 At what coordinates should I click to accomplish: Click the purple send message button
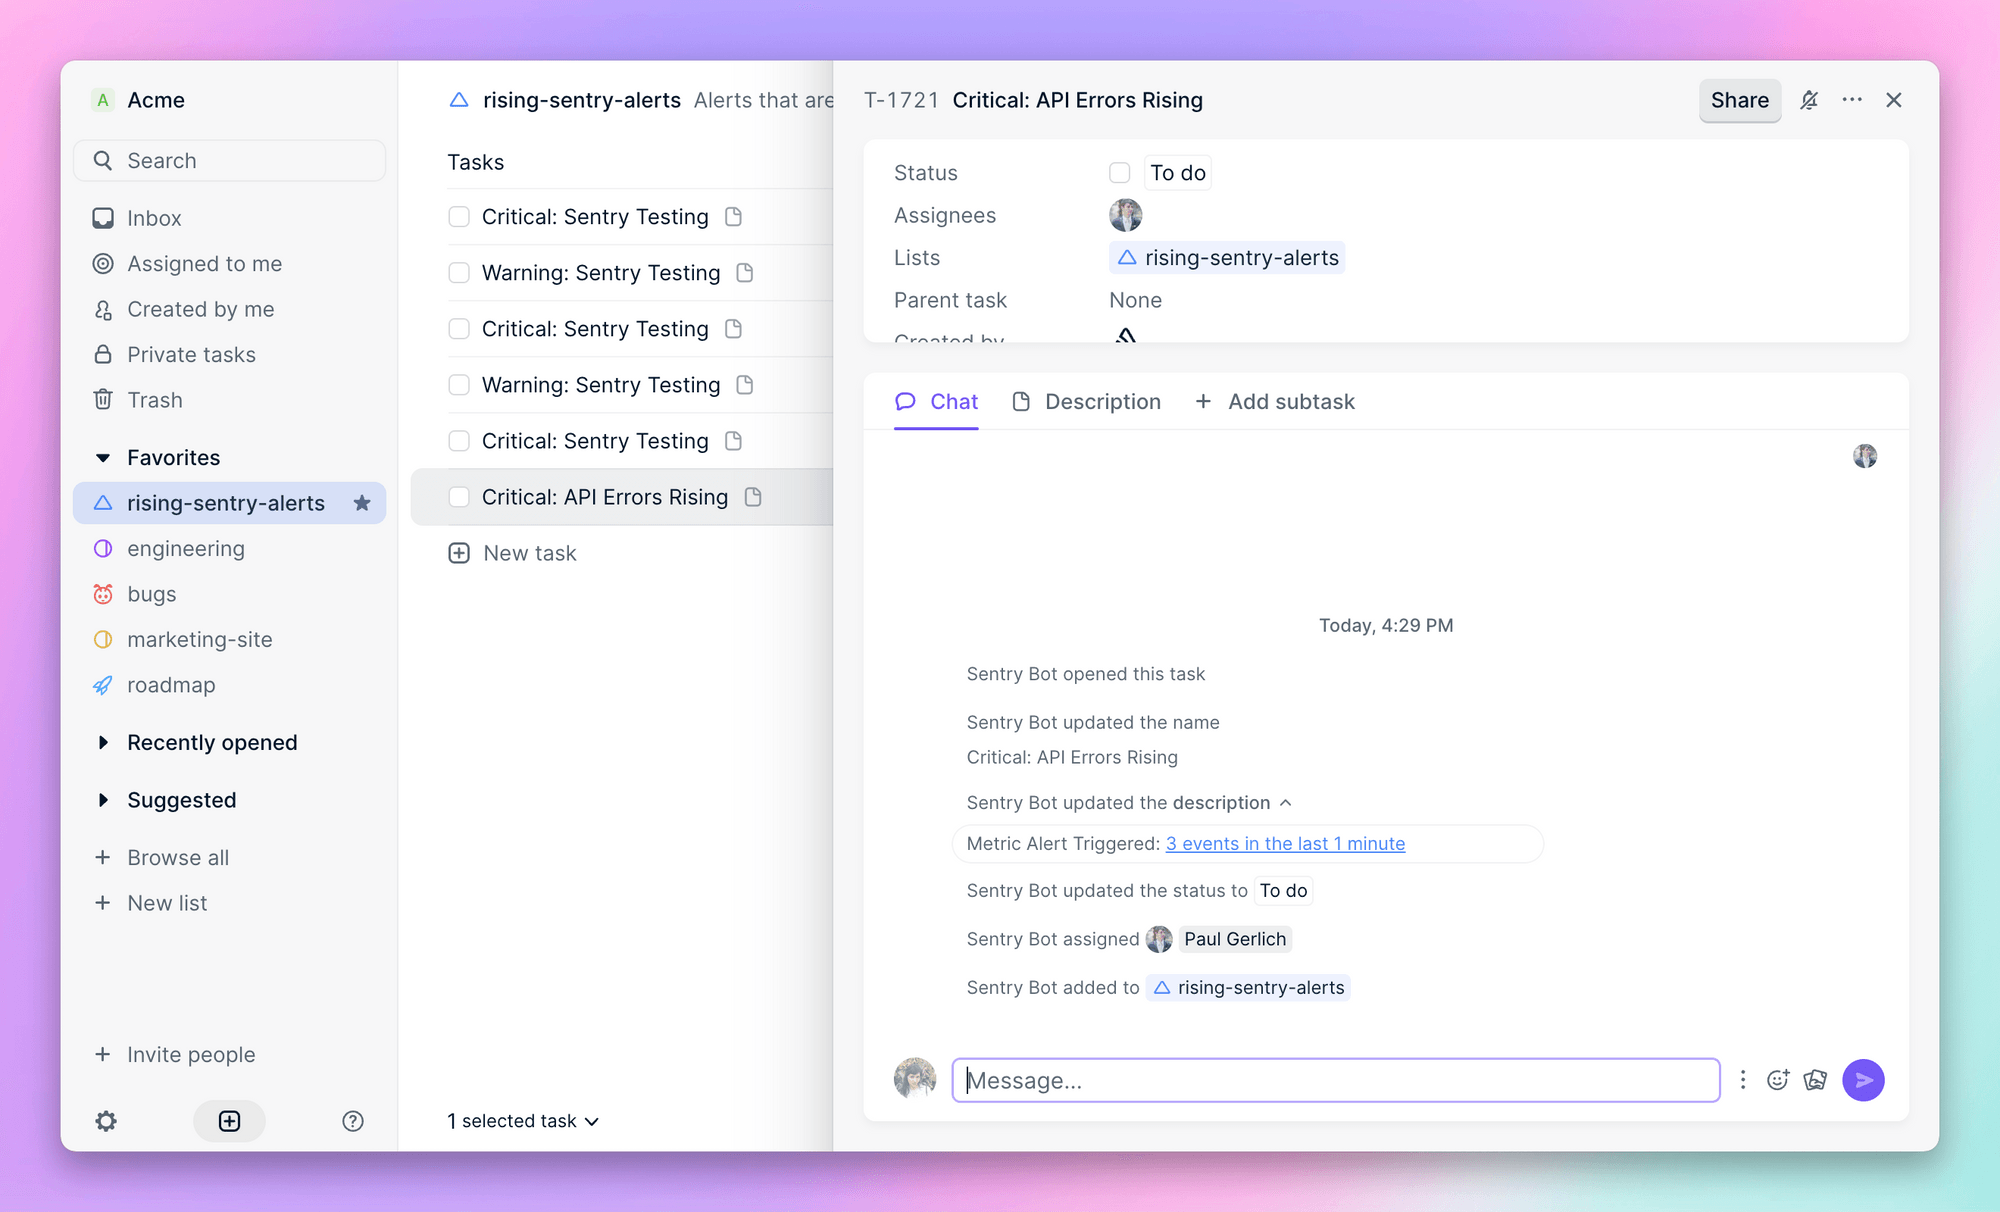(x=1863, y=1080)
